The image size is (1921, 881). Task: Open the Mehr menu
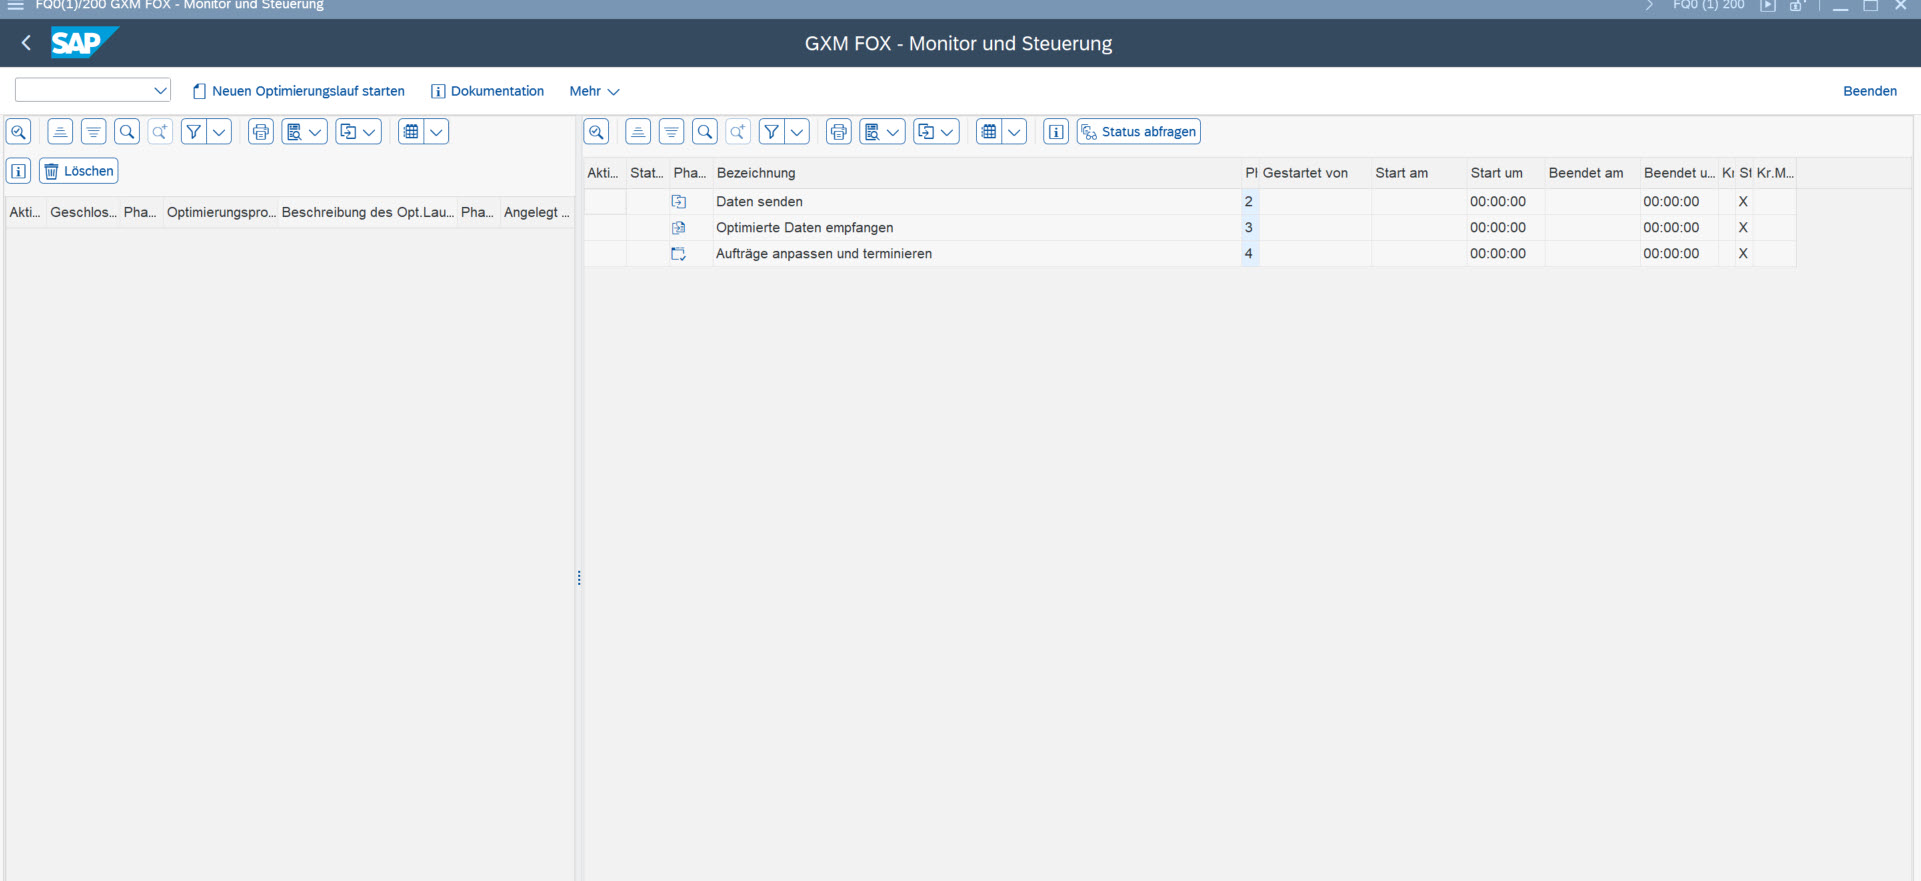tap(594, 91)
